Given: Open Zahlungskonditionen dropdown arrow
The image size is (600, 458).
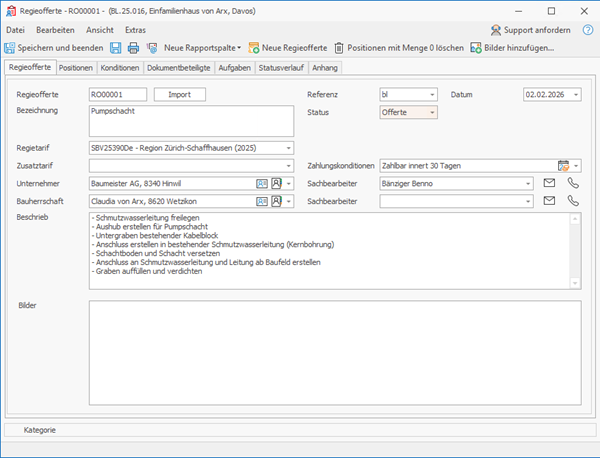Looking at the screenshot, I should [576, 166].
